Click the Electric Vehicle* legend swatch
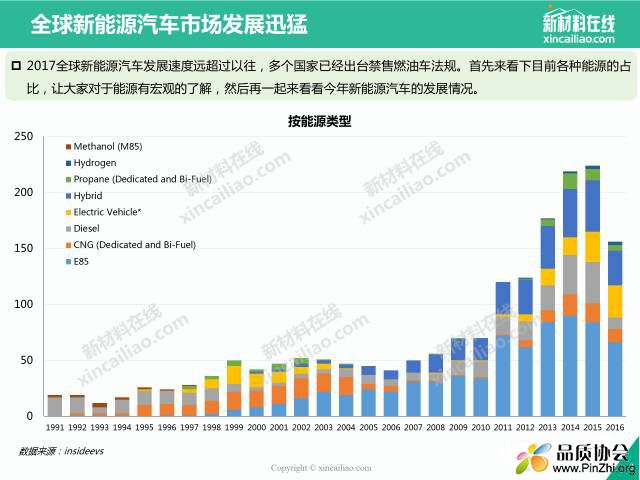The width and height of the screenshot is (640, 480). (69, 212)
